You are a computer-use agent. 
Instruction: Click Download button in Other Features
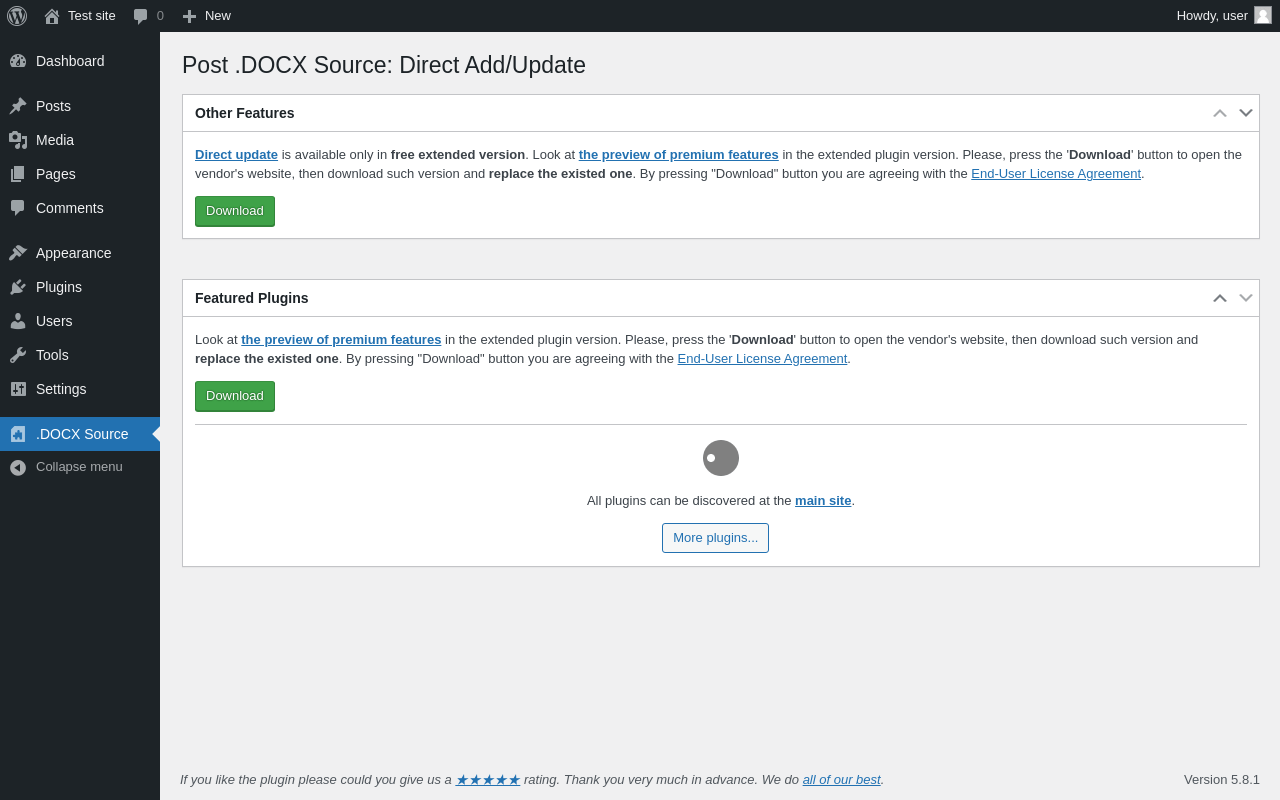(235, 211)
